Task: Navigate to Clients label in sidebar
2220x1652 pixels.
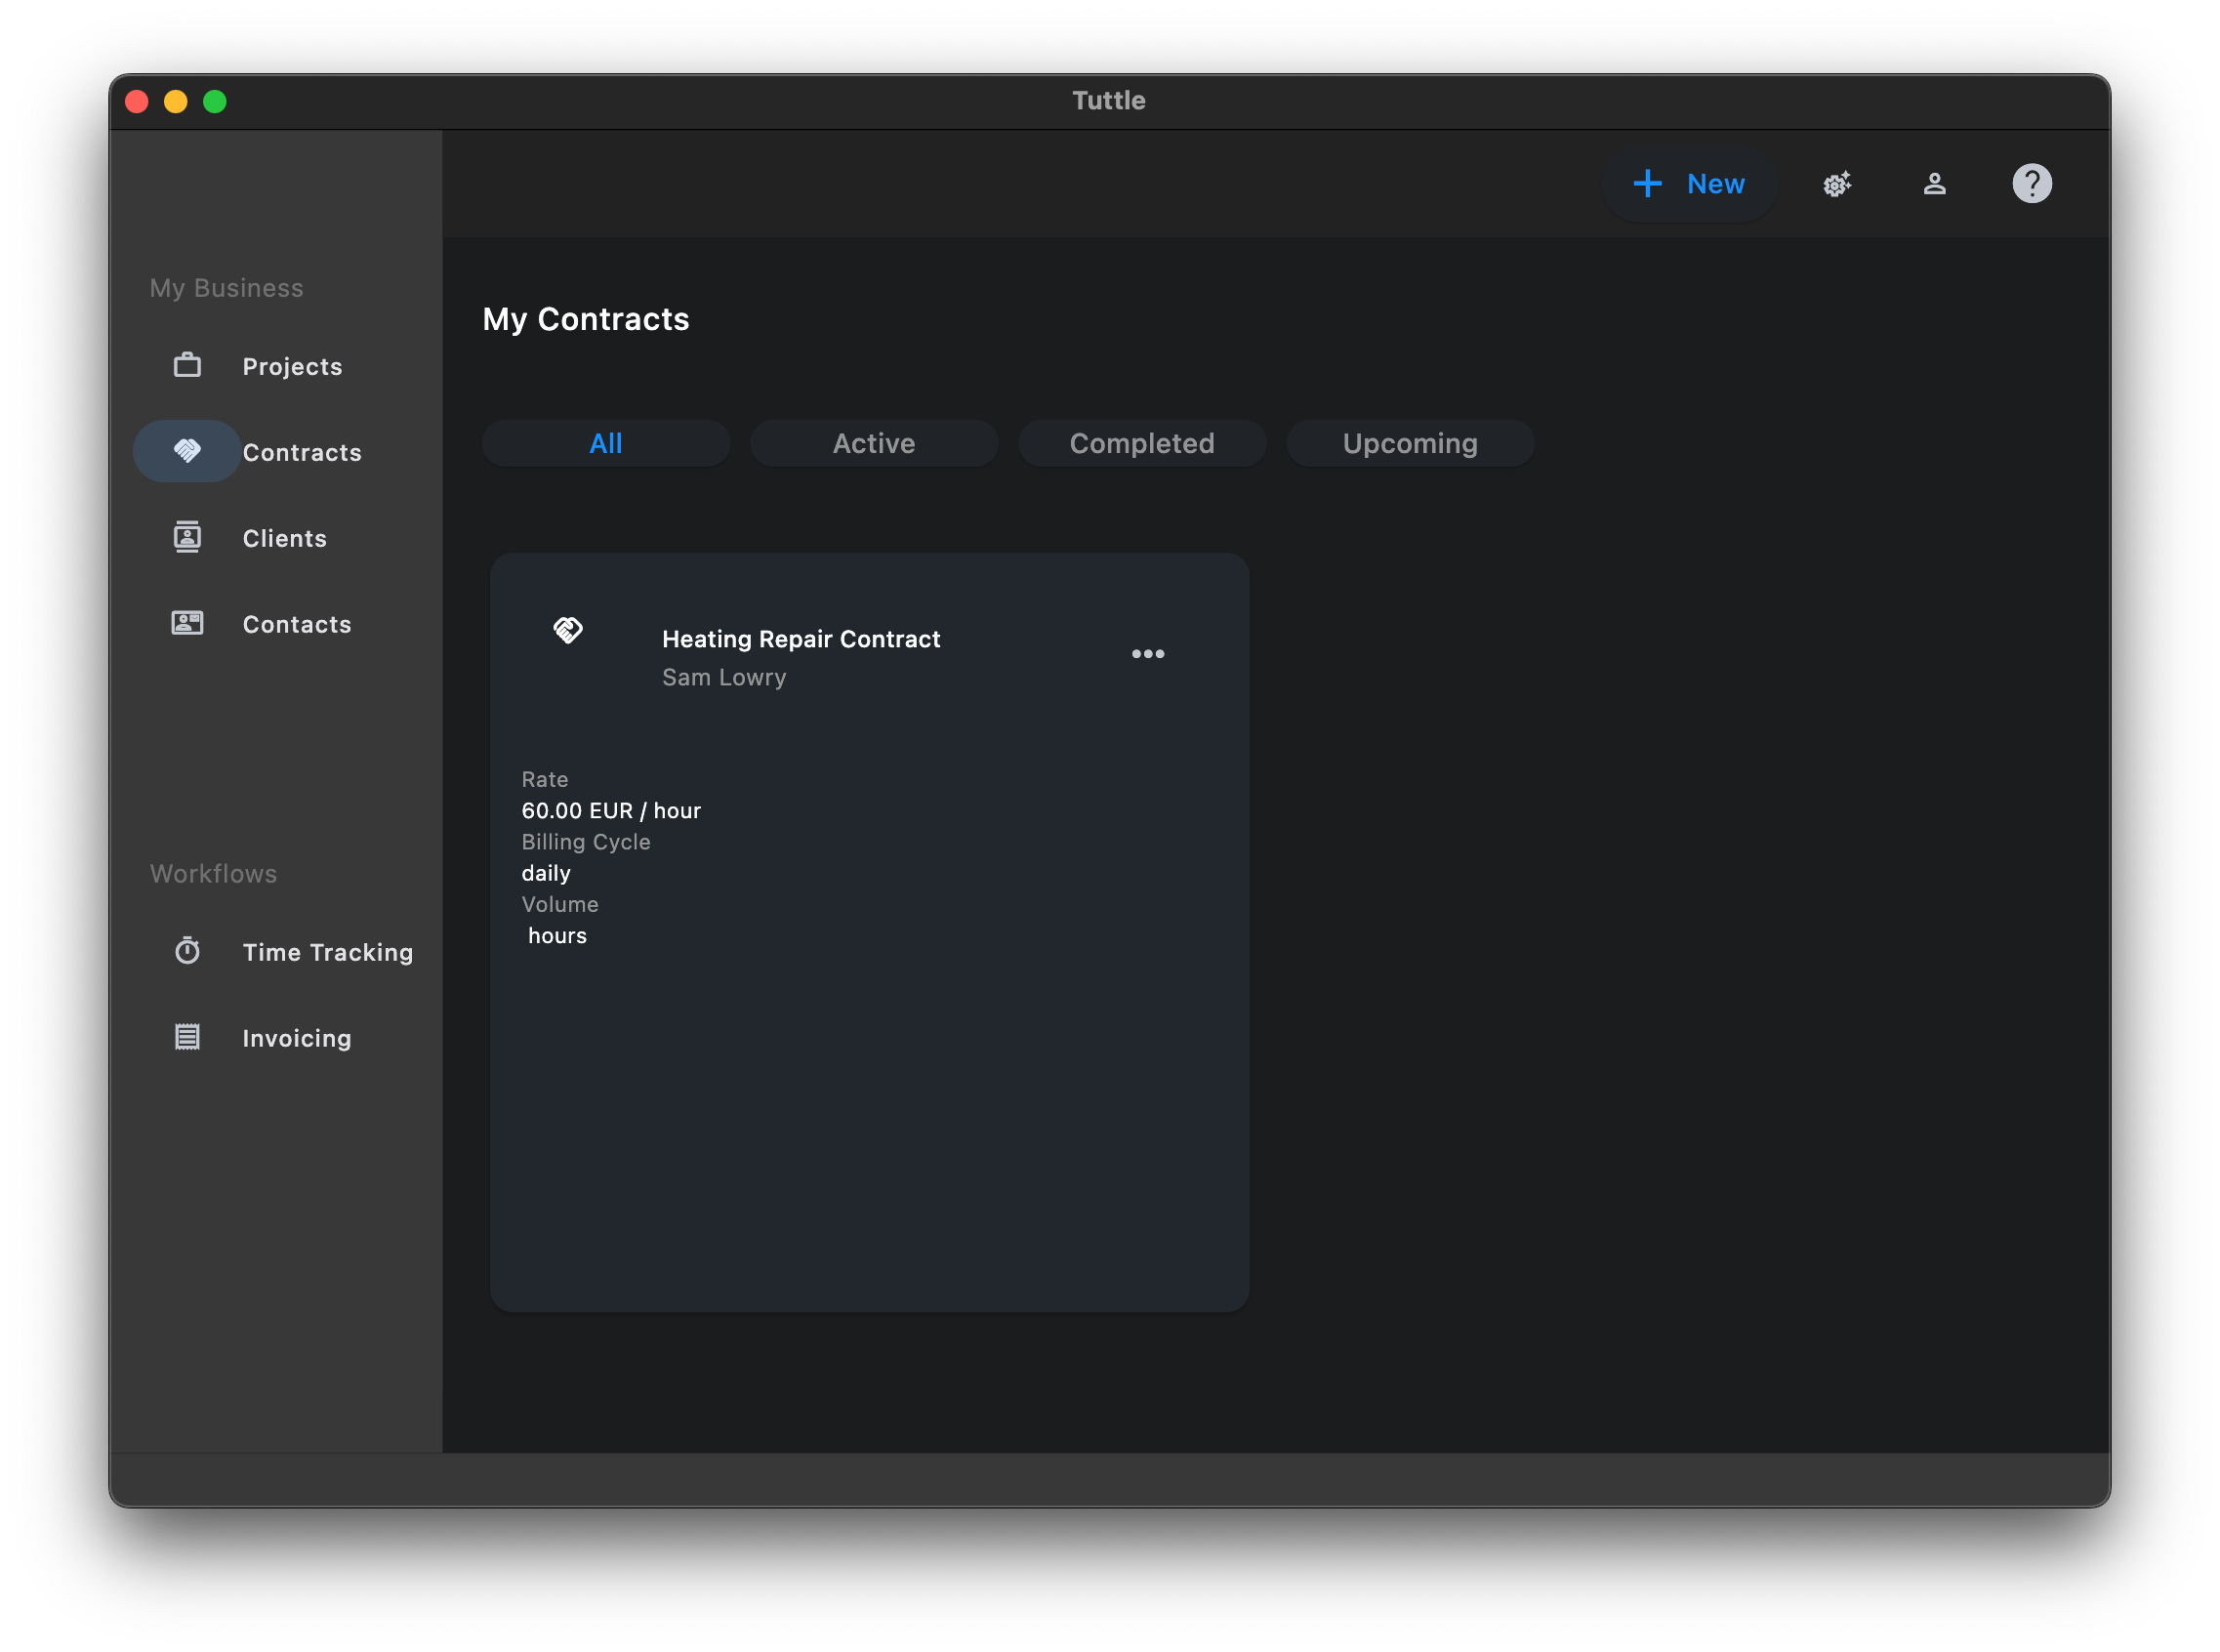Action: pyautogui.click(x=284, y=538)
